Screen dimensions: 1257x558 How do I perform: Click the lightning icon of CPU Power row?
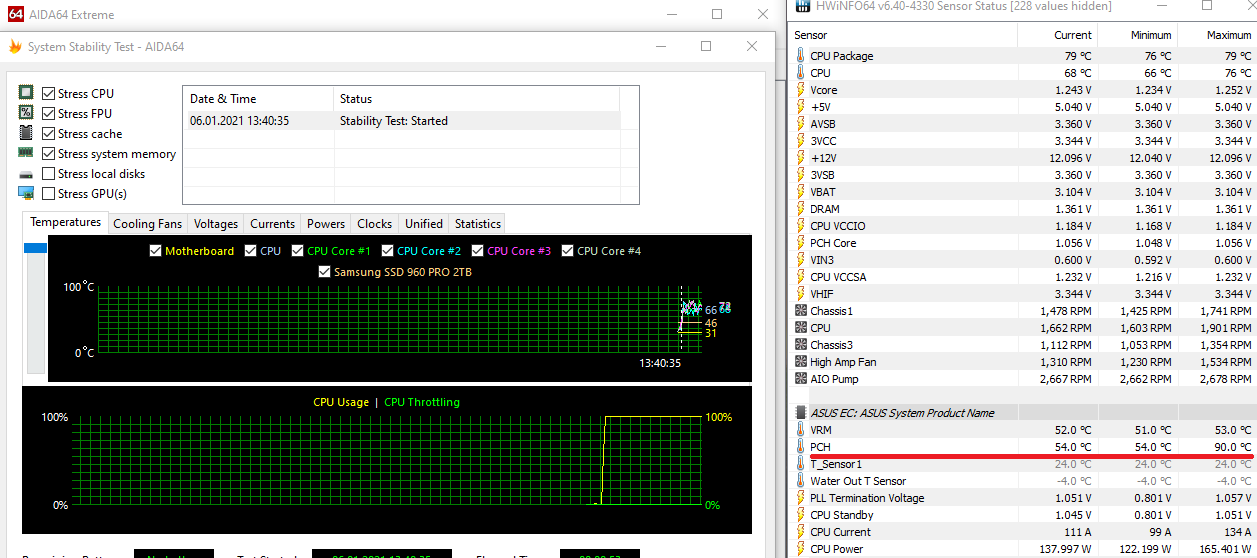(800, 549)
